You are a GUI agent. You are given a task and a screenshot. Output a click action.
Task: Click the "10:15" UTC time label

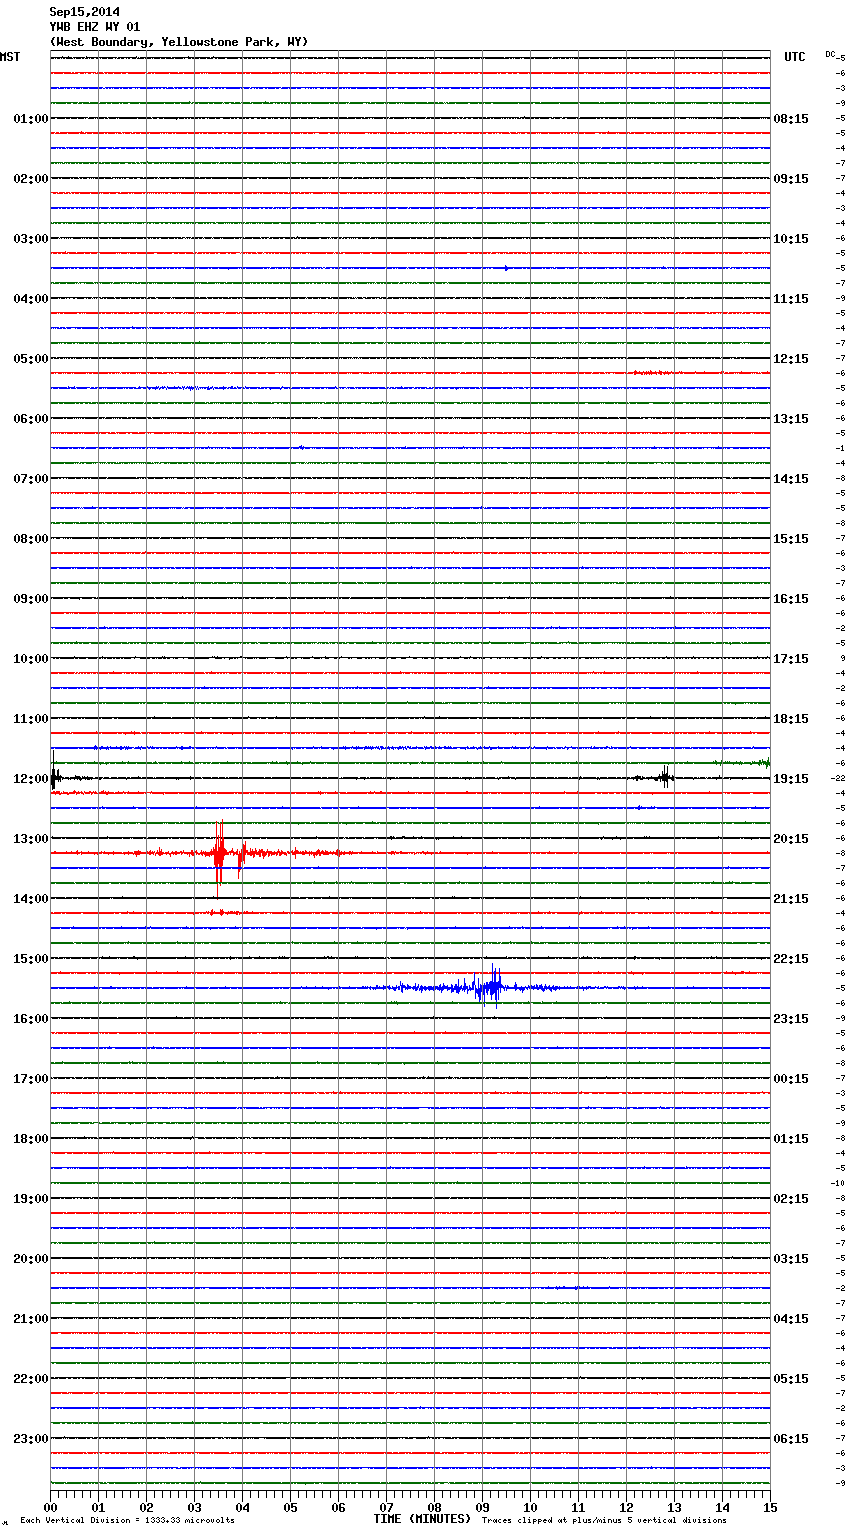[791, 239]
